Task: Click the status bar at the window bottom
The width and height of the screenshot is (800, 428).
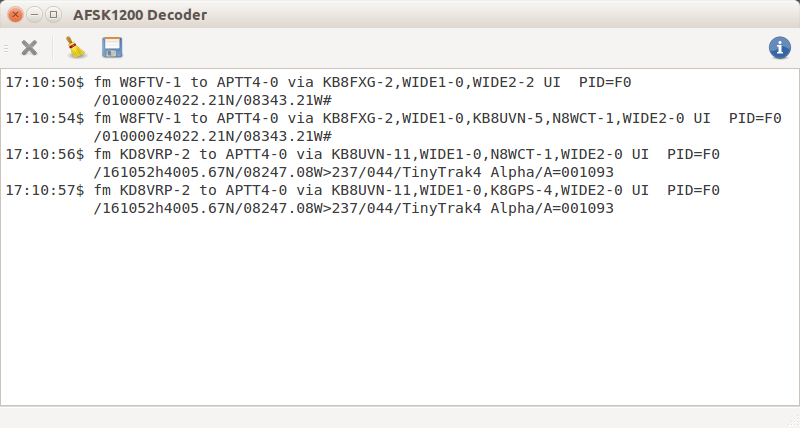Action: pyautogui.click(x=400, y=417)
